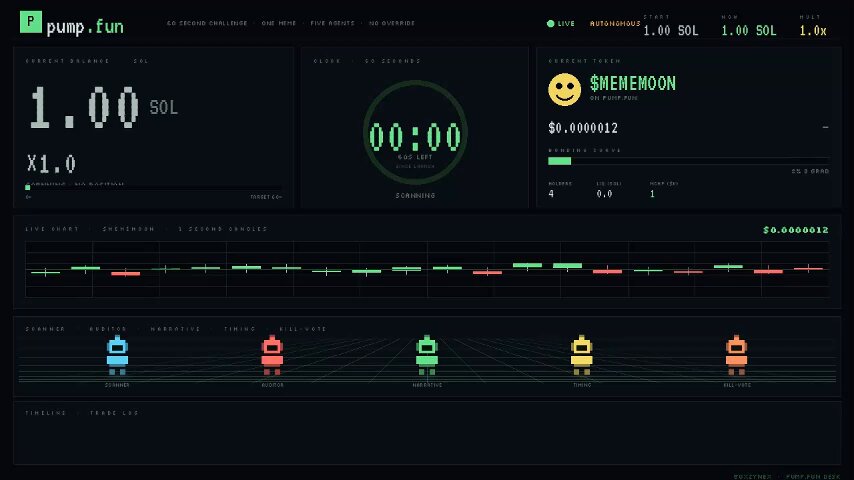The width and height of the screenshot is (854, 480).
Task: Click the NOW 1.00 SOL value
Action: coord(749,31)
